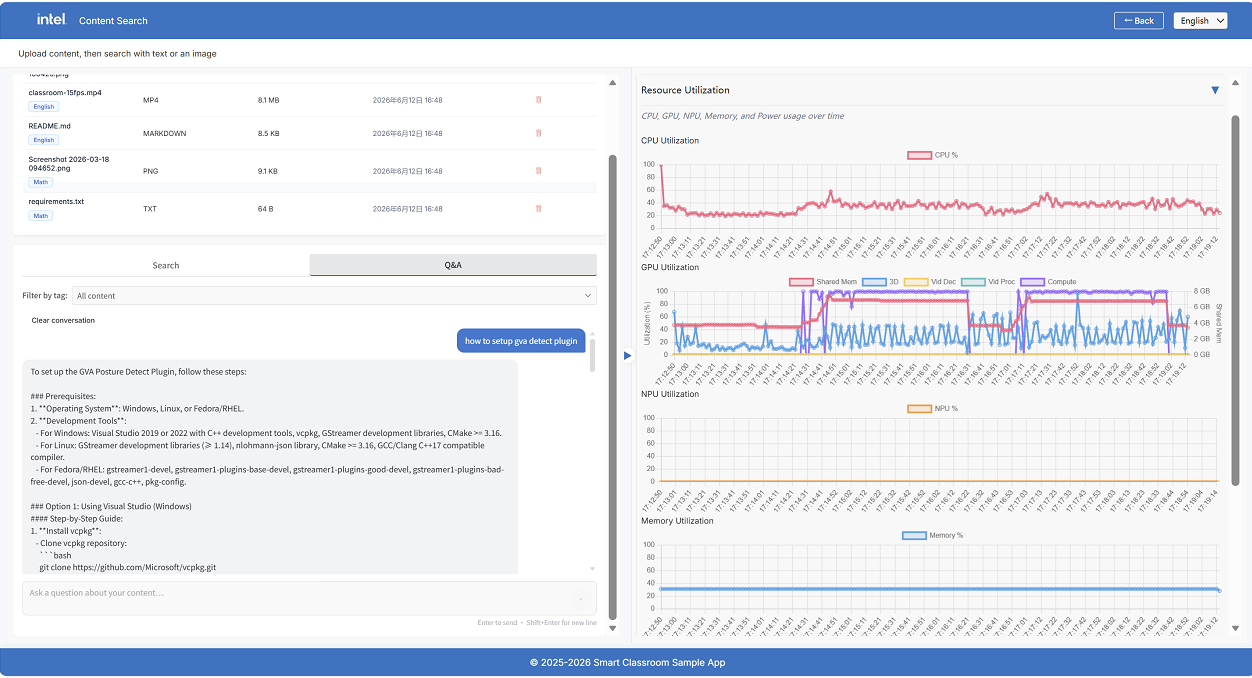Viewport: 1252px width, 678px height.
Task: Collapse the side panel with the blue arrow divider
Action: (x=627, y=355)
